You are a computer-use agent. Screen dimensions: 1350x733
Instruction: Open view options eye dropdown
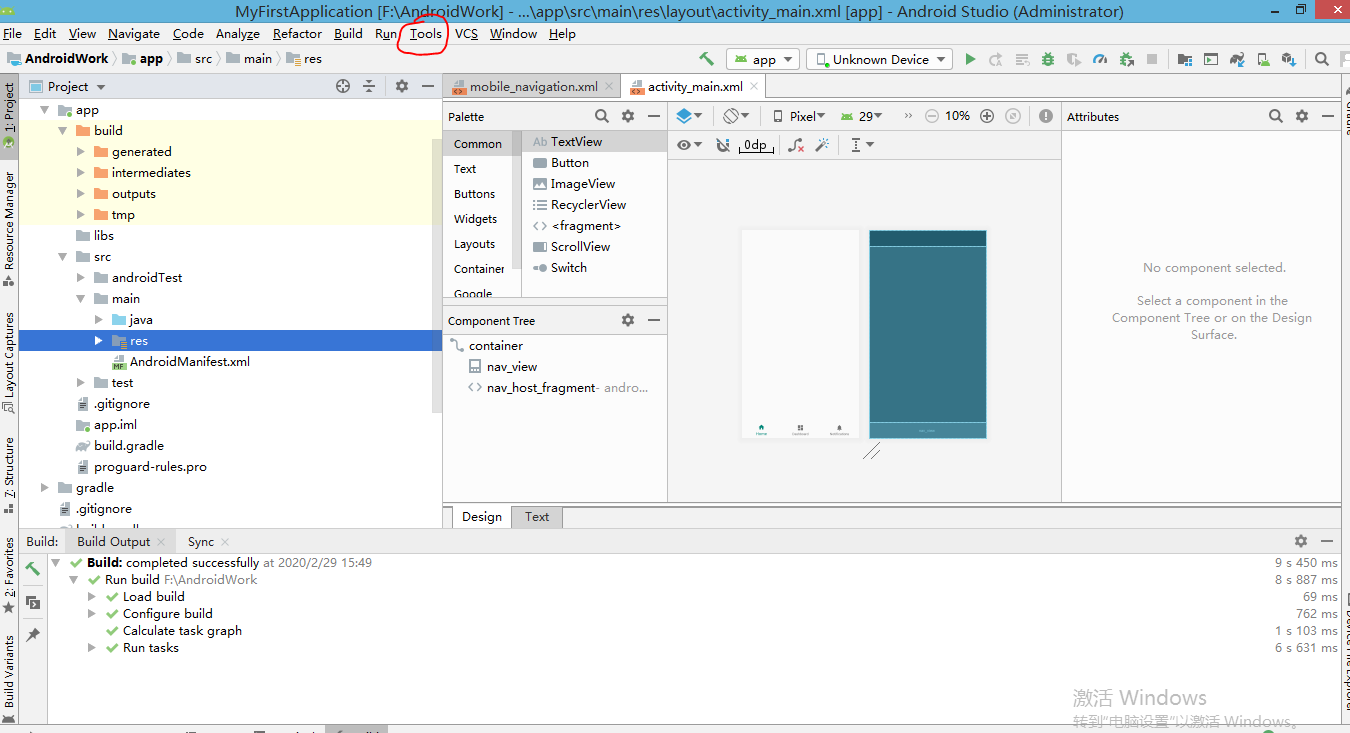coord(689,145)
